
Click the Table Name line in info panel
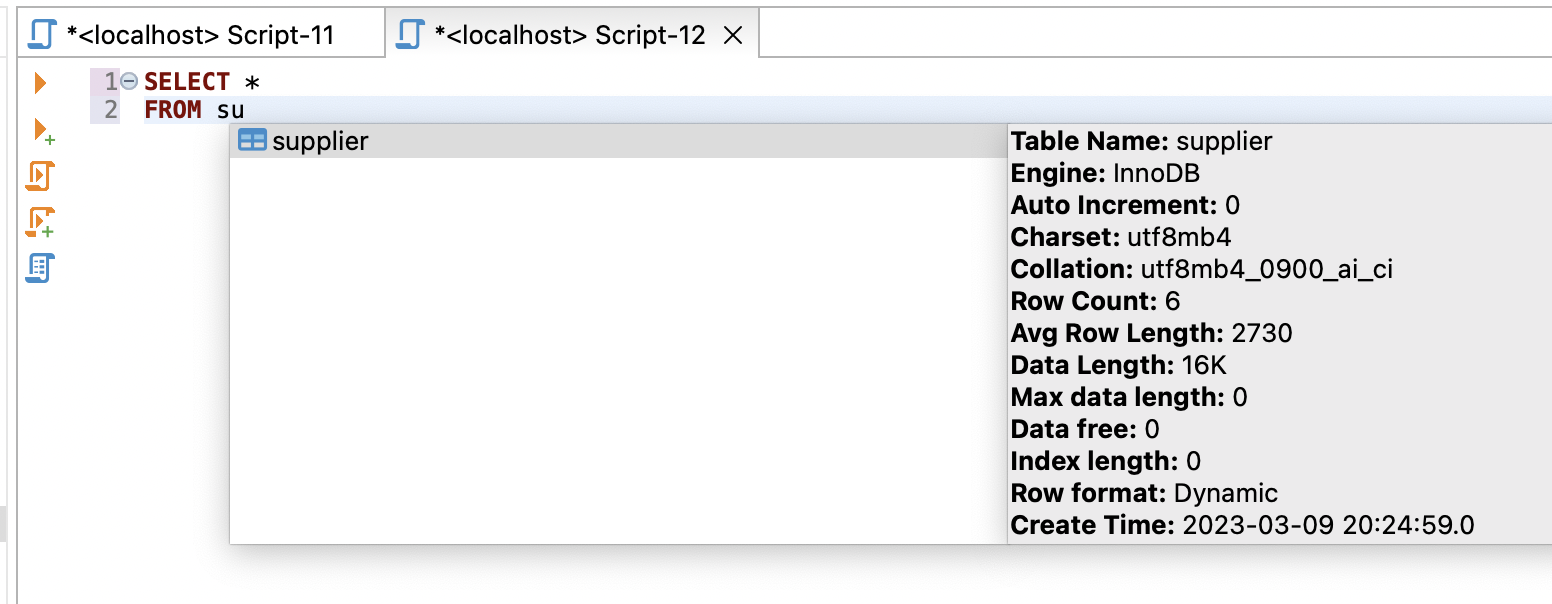coord(1141,141)
